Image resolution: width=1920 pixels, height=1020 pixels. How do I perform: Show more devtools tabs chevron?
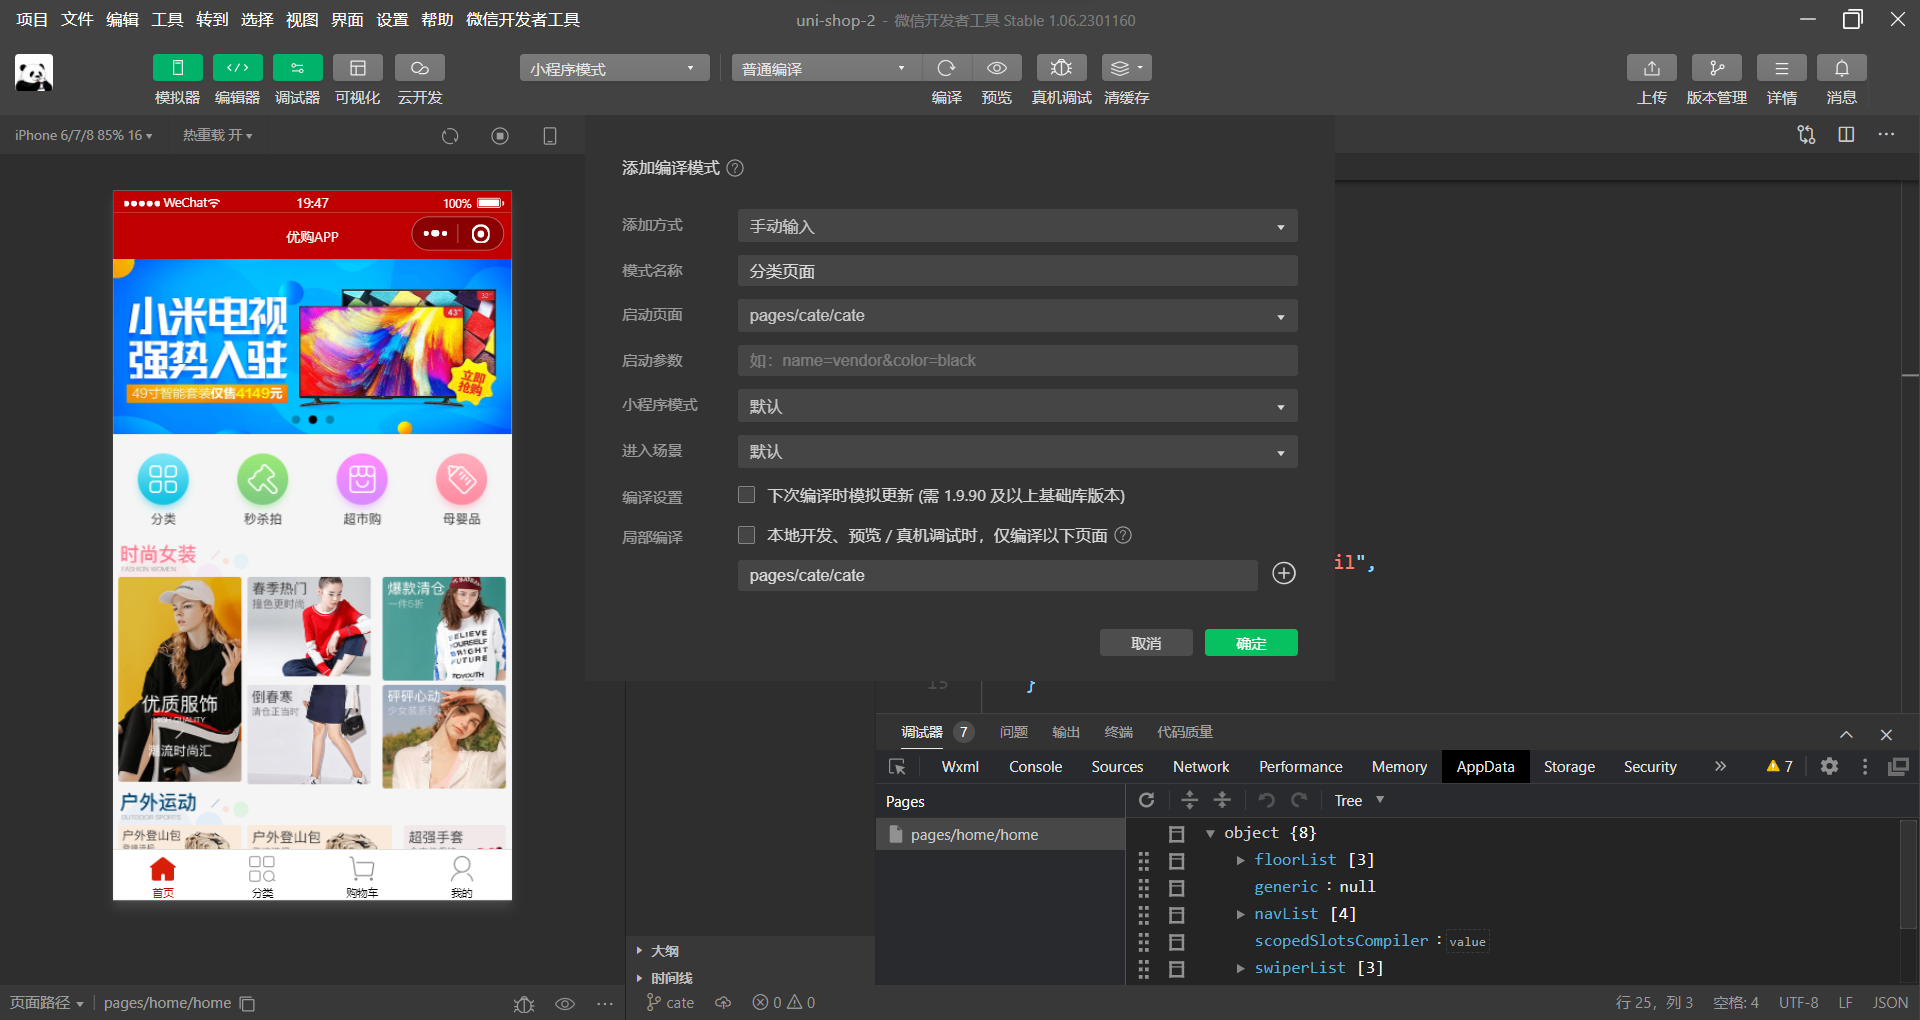1720,766
